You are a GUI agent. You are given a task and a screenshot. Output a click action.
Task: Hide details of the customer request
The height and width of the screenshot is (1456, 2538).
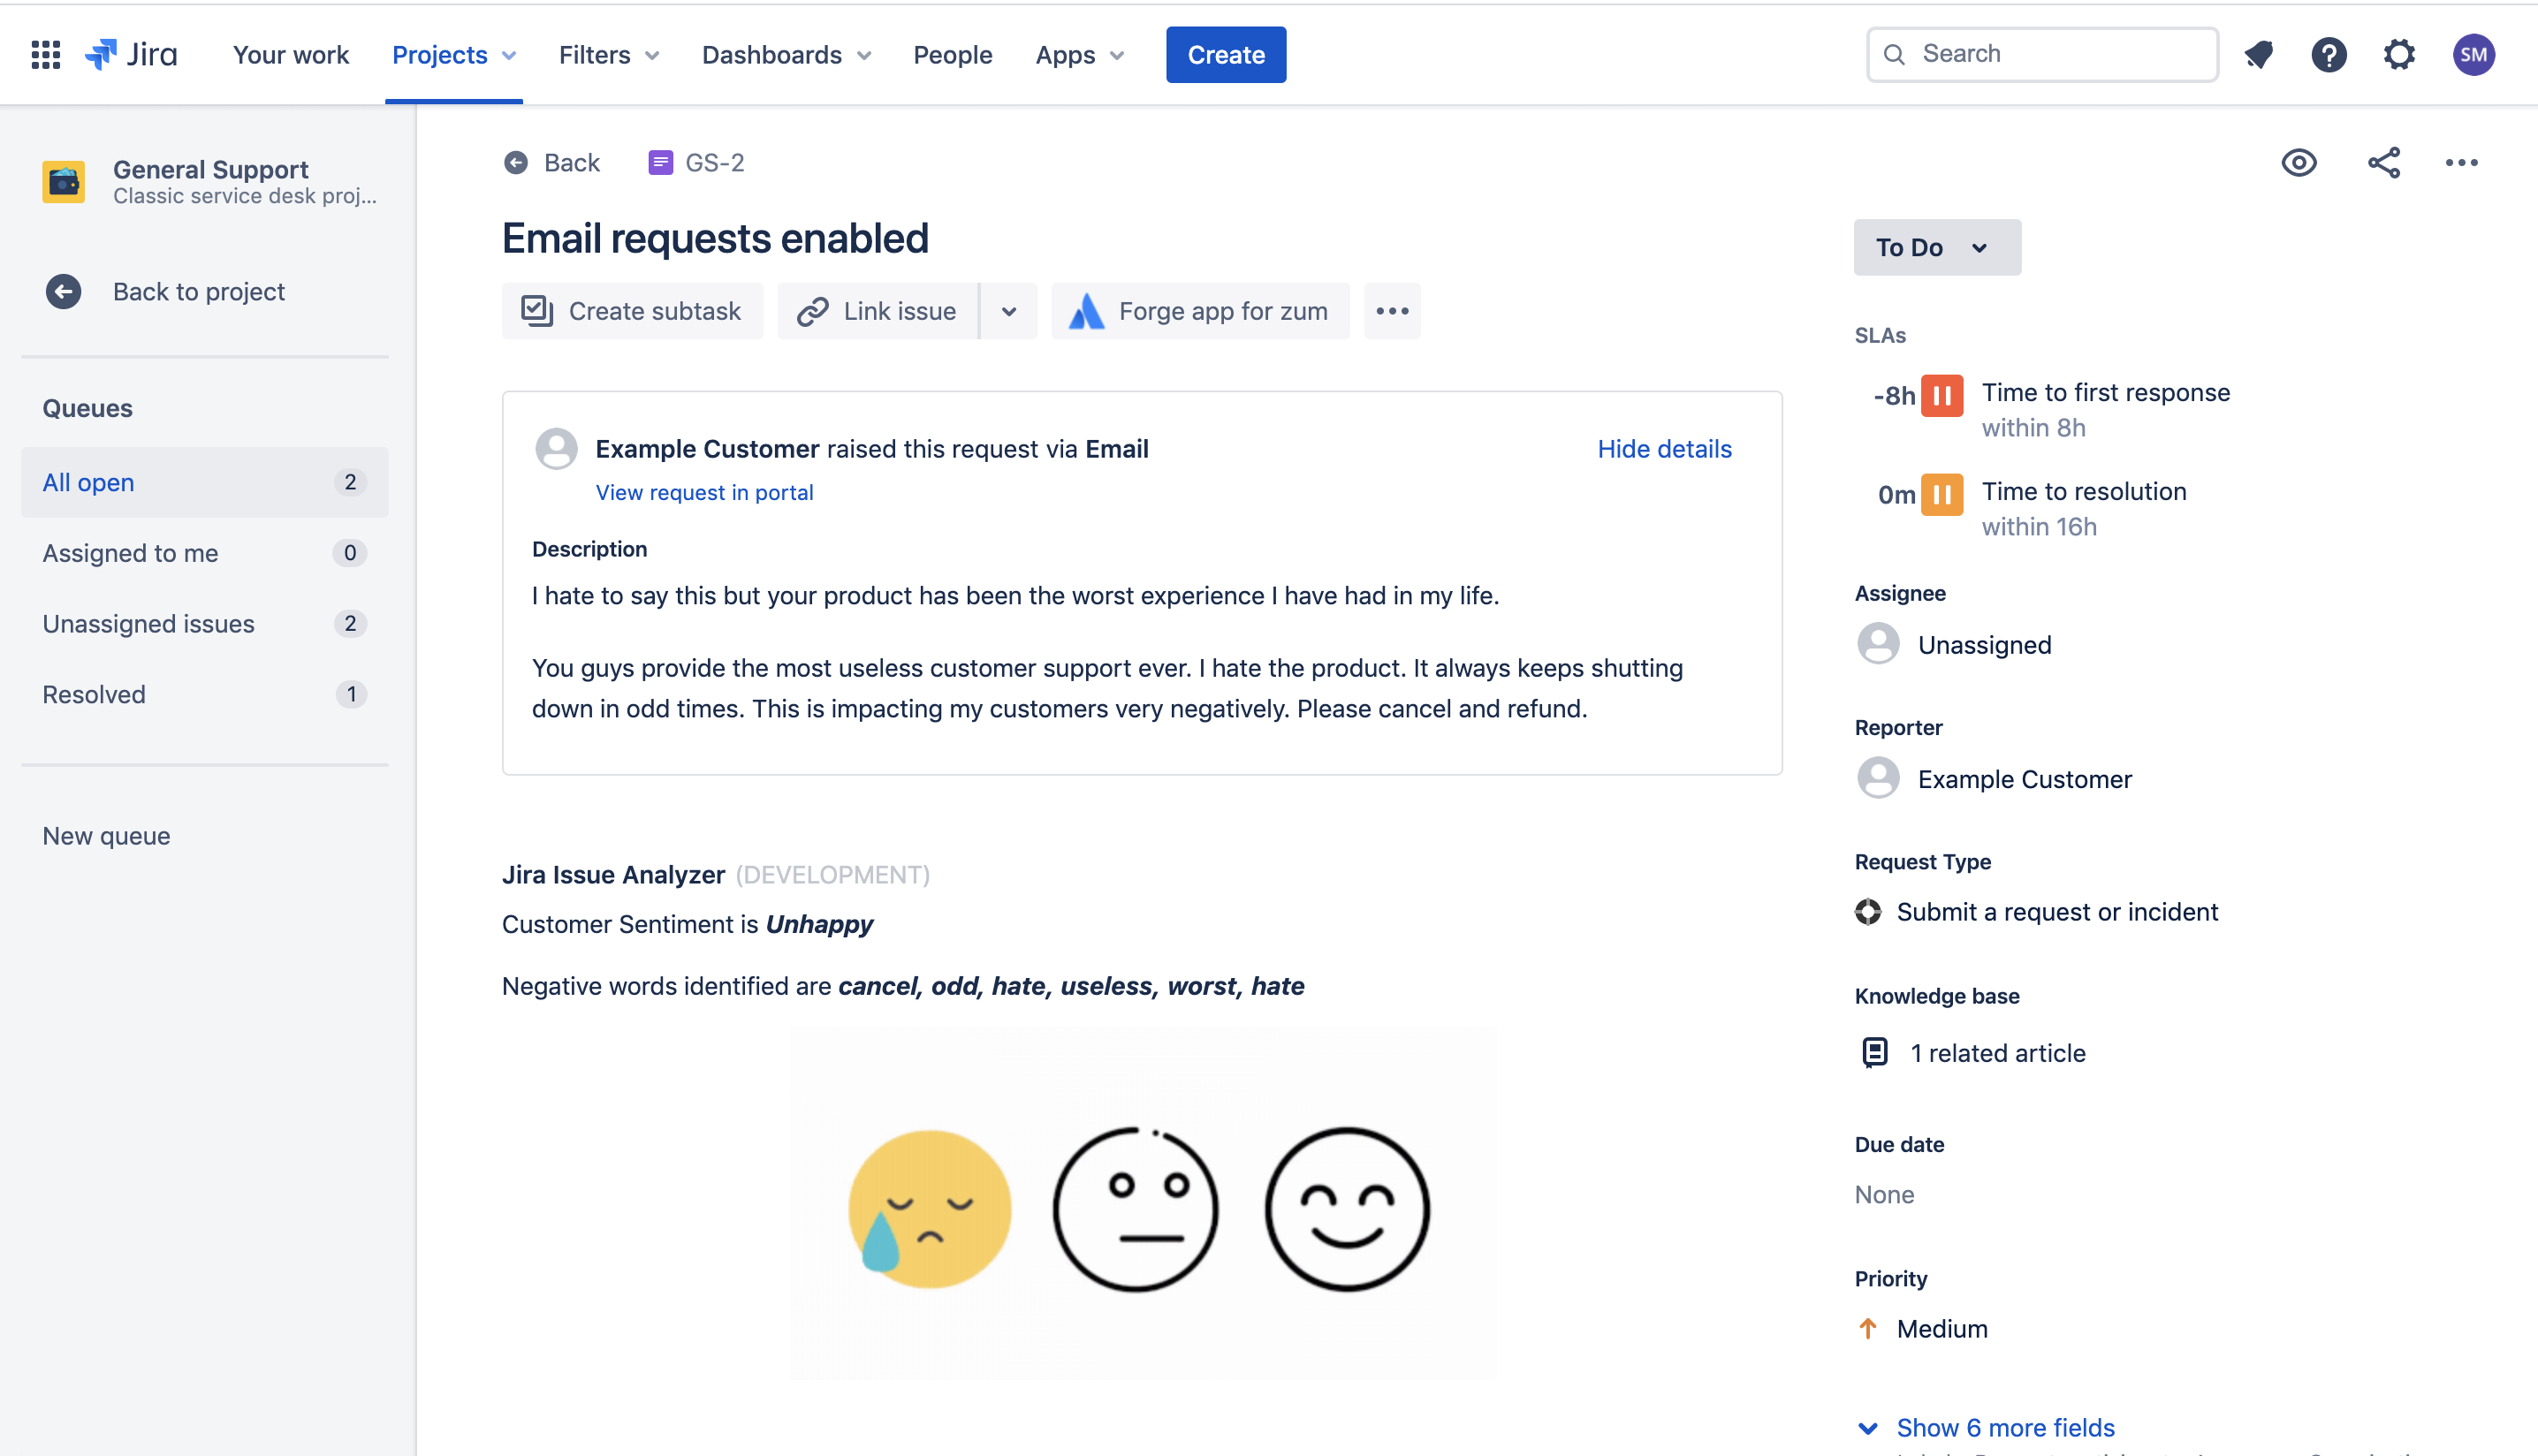click(1663, 449)
